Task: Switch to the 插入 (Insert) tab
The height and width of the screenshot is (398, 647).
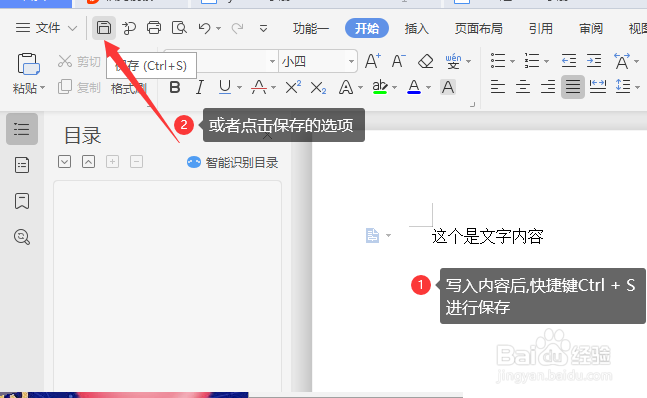Action: click(417, 28)
